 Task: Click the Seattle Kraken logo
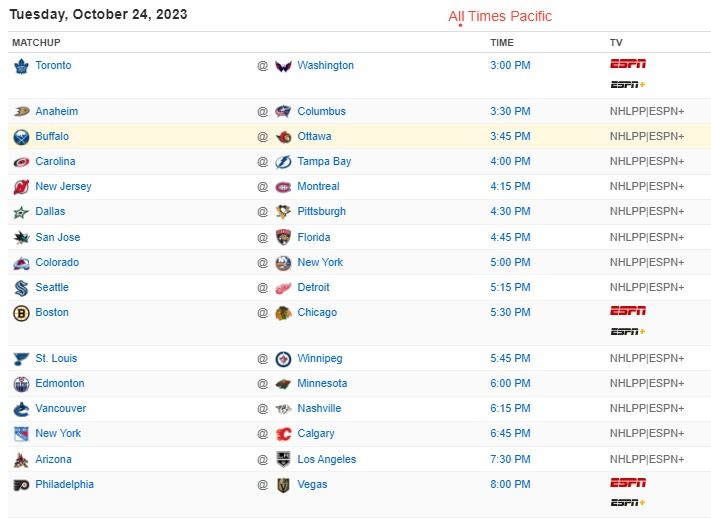point(21,288)
